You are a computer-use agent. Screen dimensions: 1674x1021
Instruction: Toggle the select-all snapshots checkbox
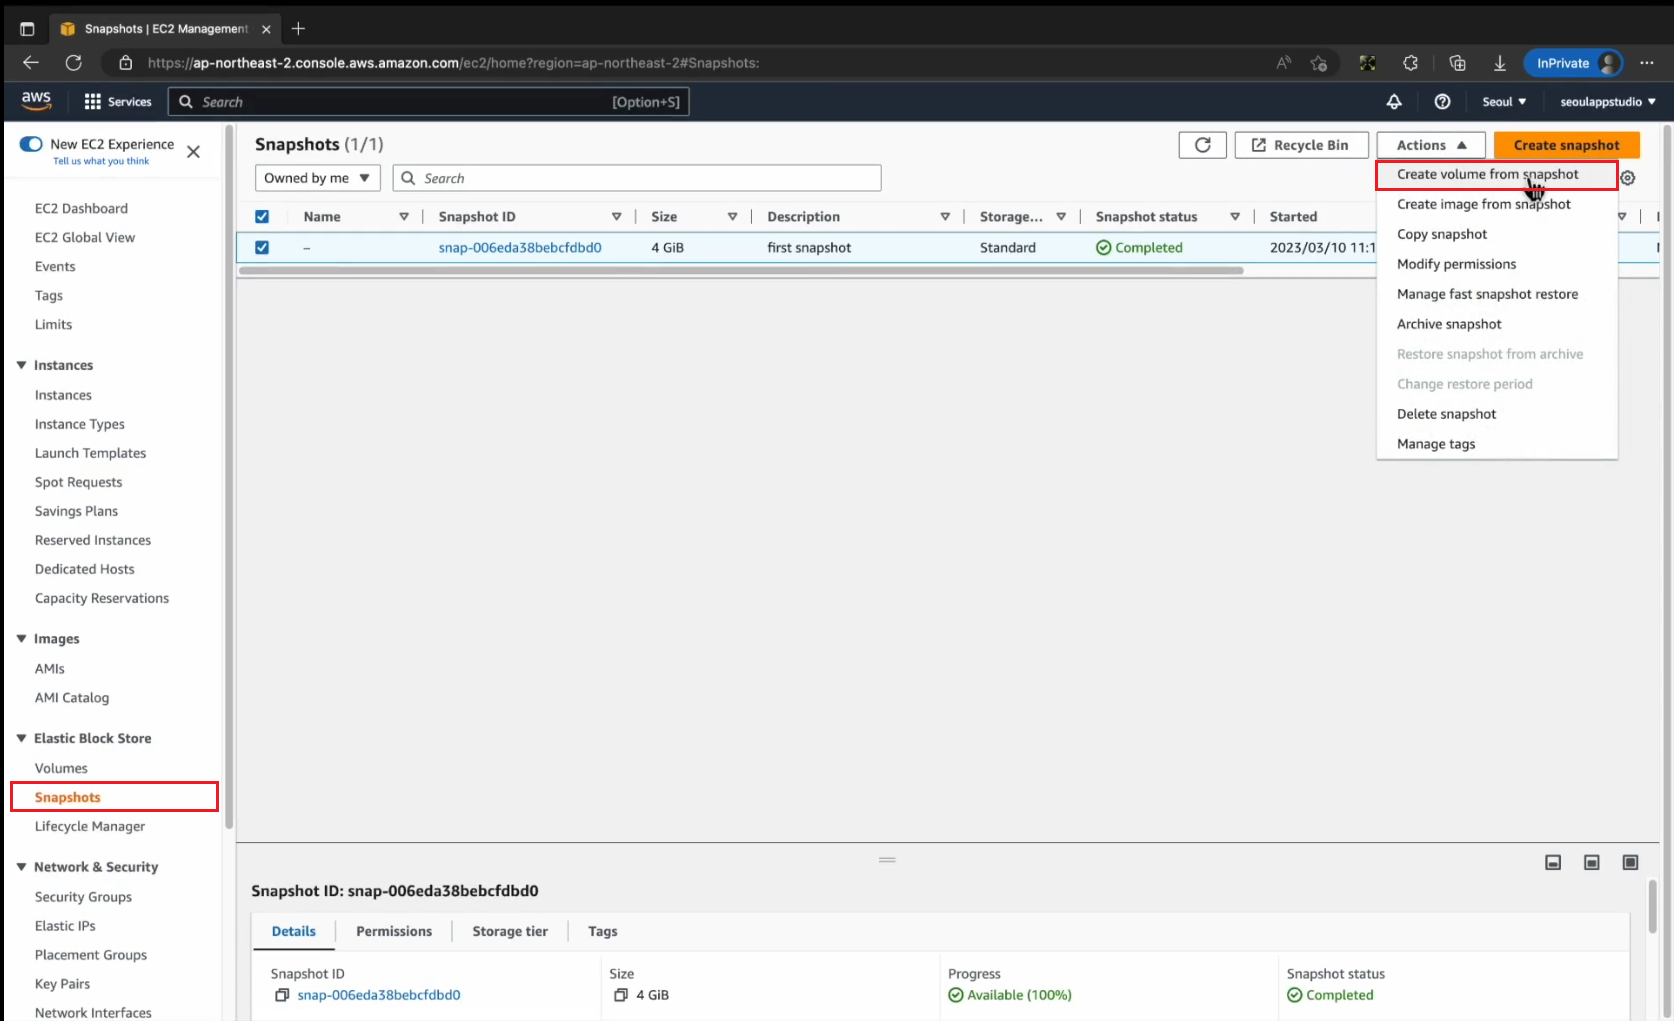point(262,217)
